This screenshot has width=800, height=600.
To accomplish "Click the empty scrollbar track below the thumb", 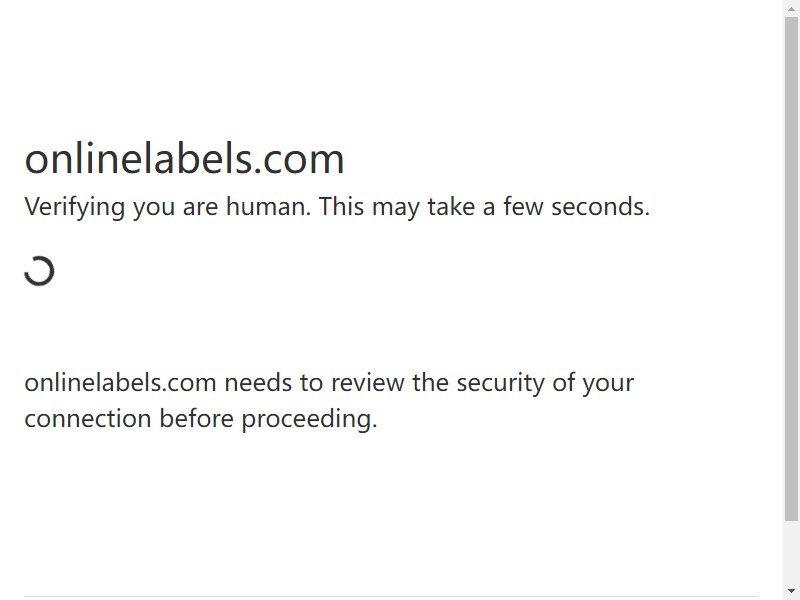I will click(x=791, y=552).
